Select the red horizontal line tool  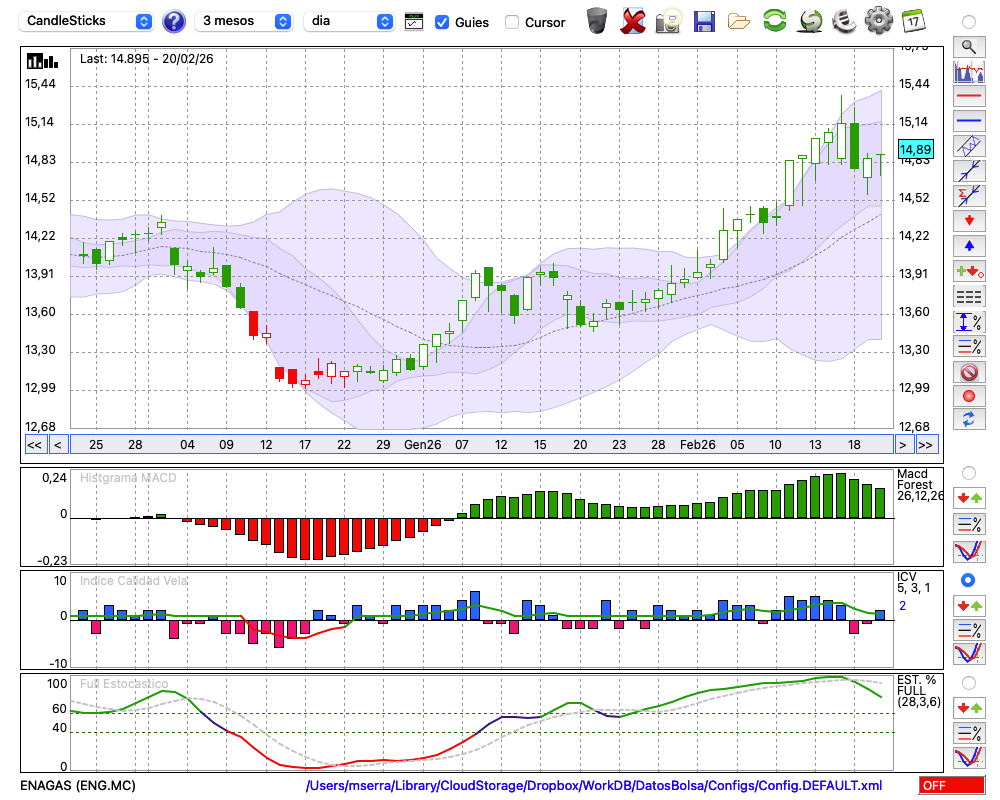point(968,97)
